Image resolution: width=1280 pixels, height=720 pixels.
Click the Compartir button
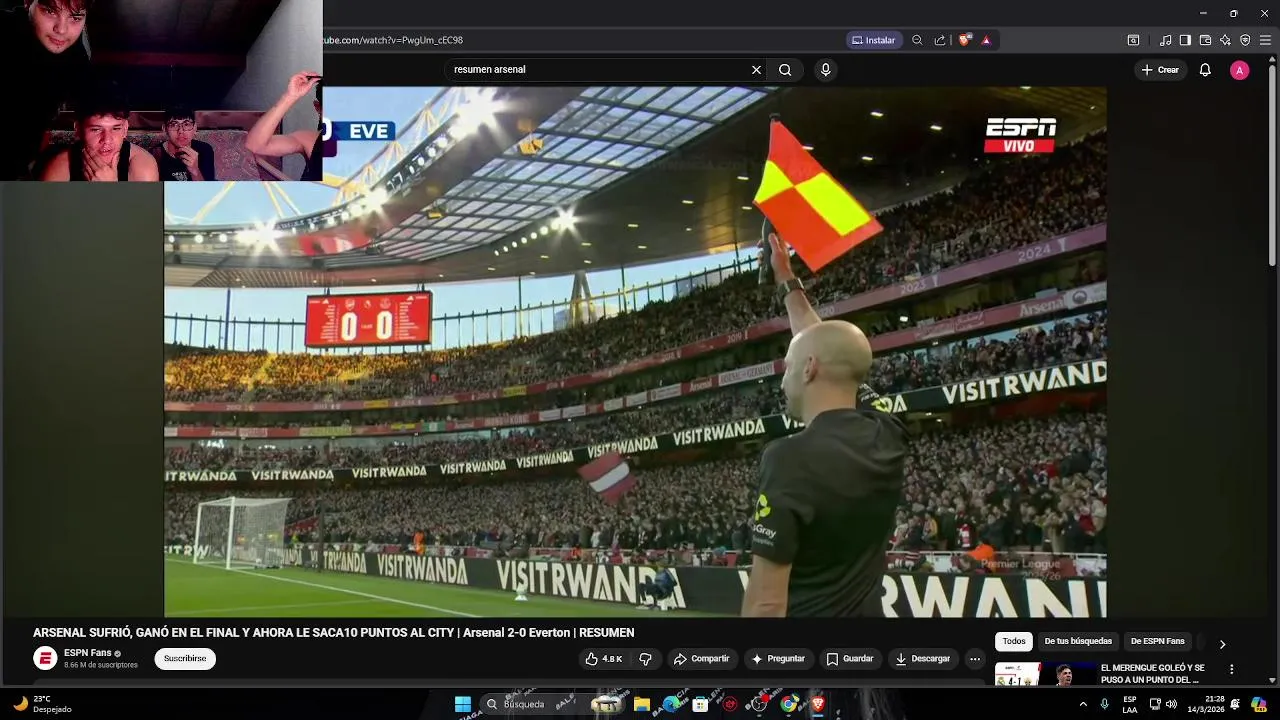(x=701, y=659)
